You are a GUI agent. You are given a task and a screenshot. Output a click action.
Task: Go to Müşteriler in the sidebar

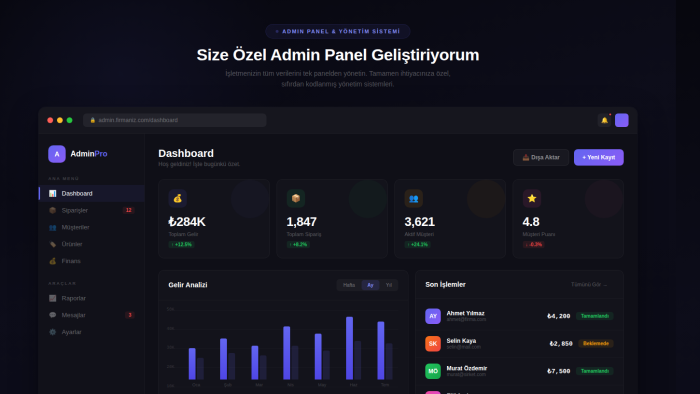point(92,227)
